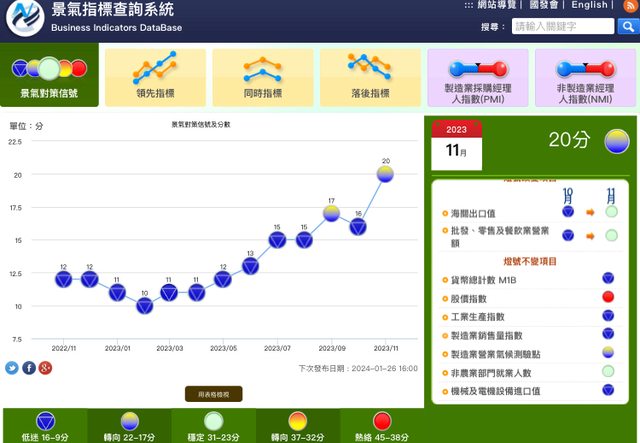Click the site logo in header

[x=24, y=19]
